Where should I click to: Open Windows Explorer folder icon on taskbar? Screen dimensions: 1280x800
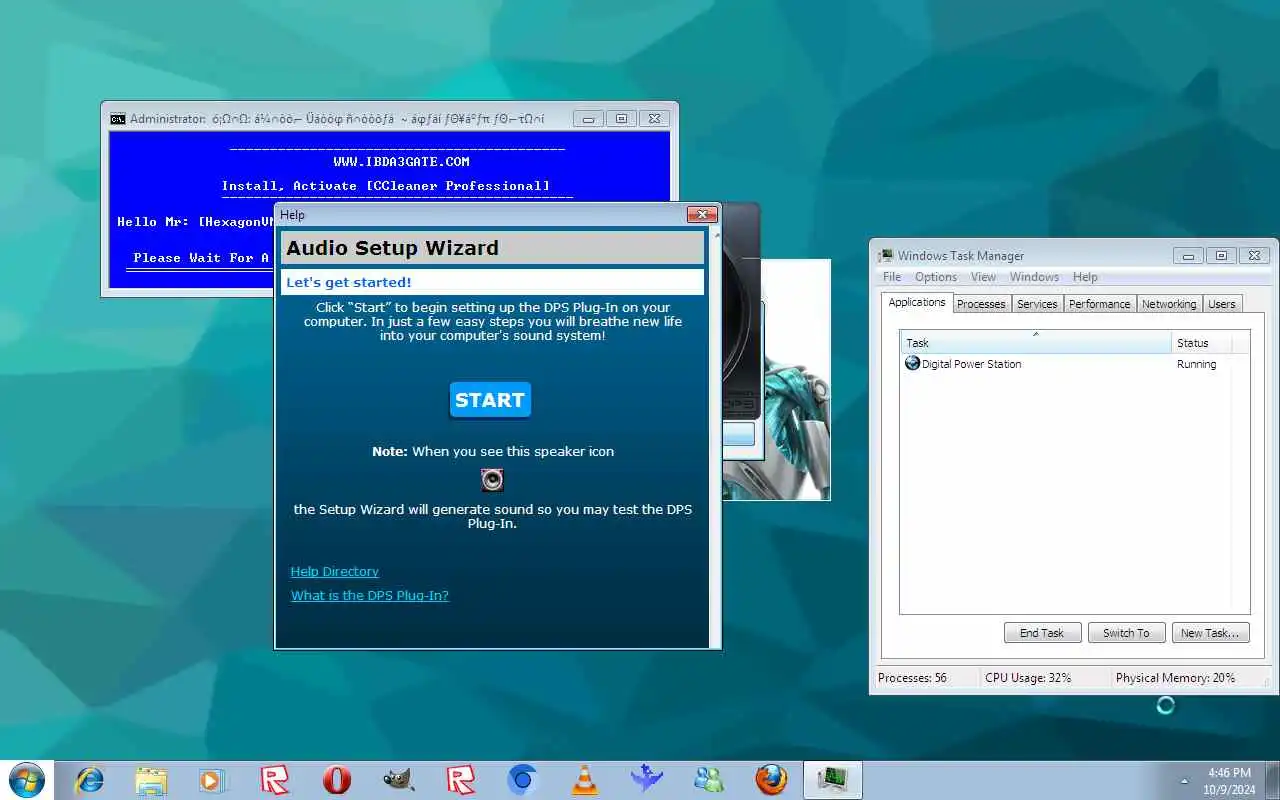[151, 779]
